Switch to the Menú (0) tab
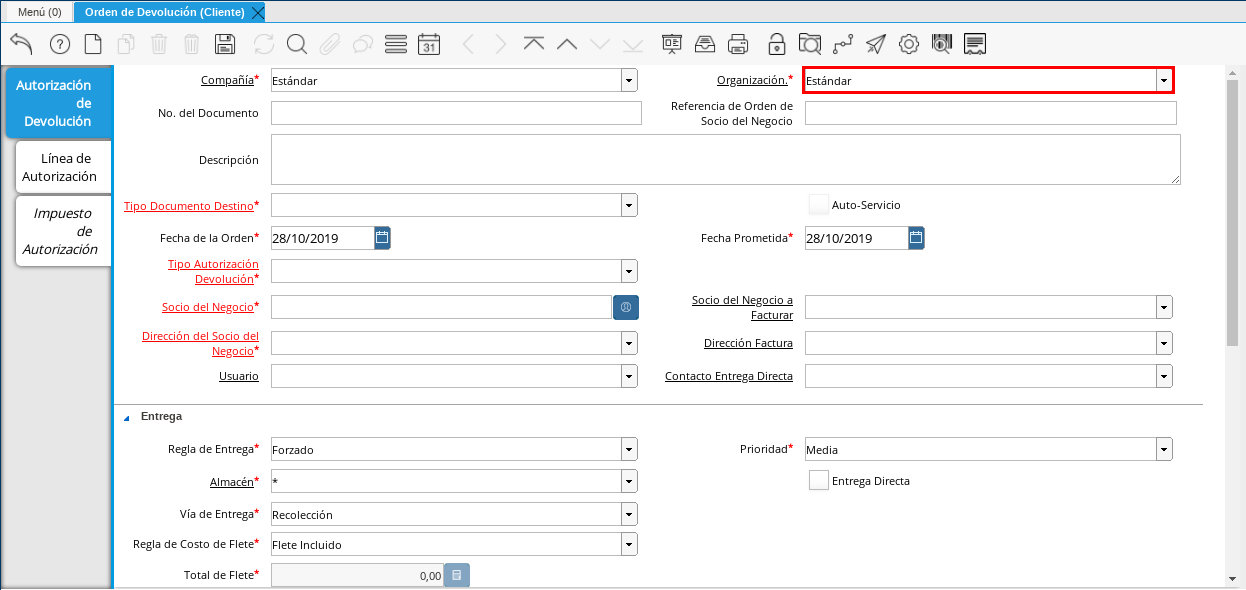 tap(39, 12)
